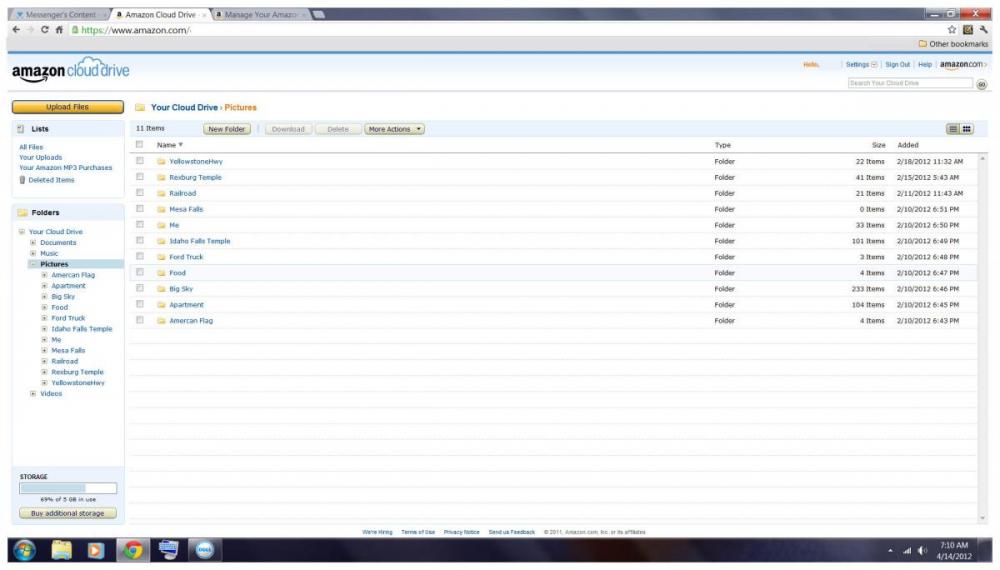The width and height of the screenshot is (1000, 570).
Task: Go to Your Cloud Drive breadcrumb
Action: point(184,108)
